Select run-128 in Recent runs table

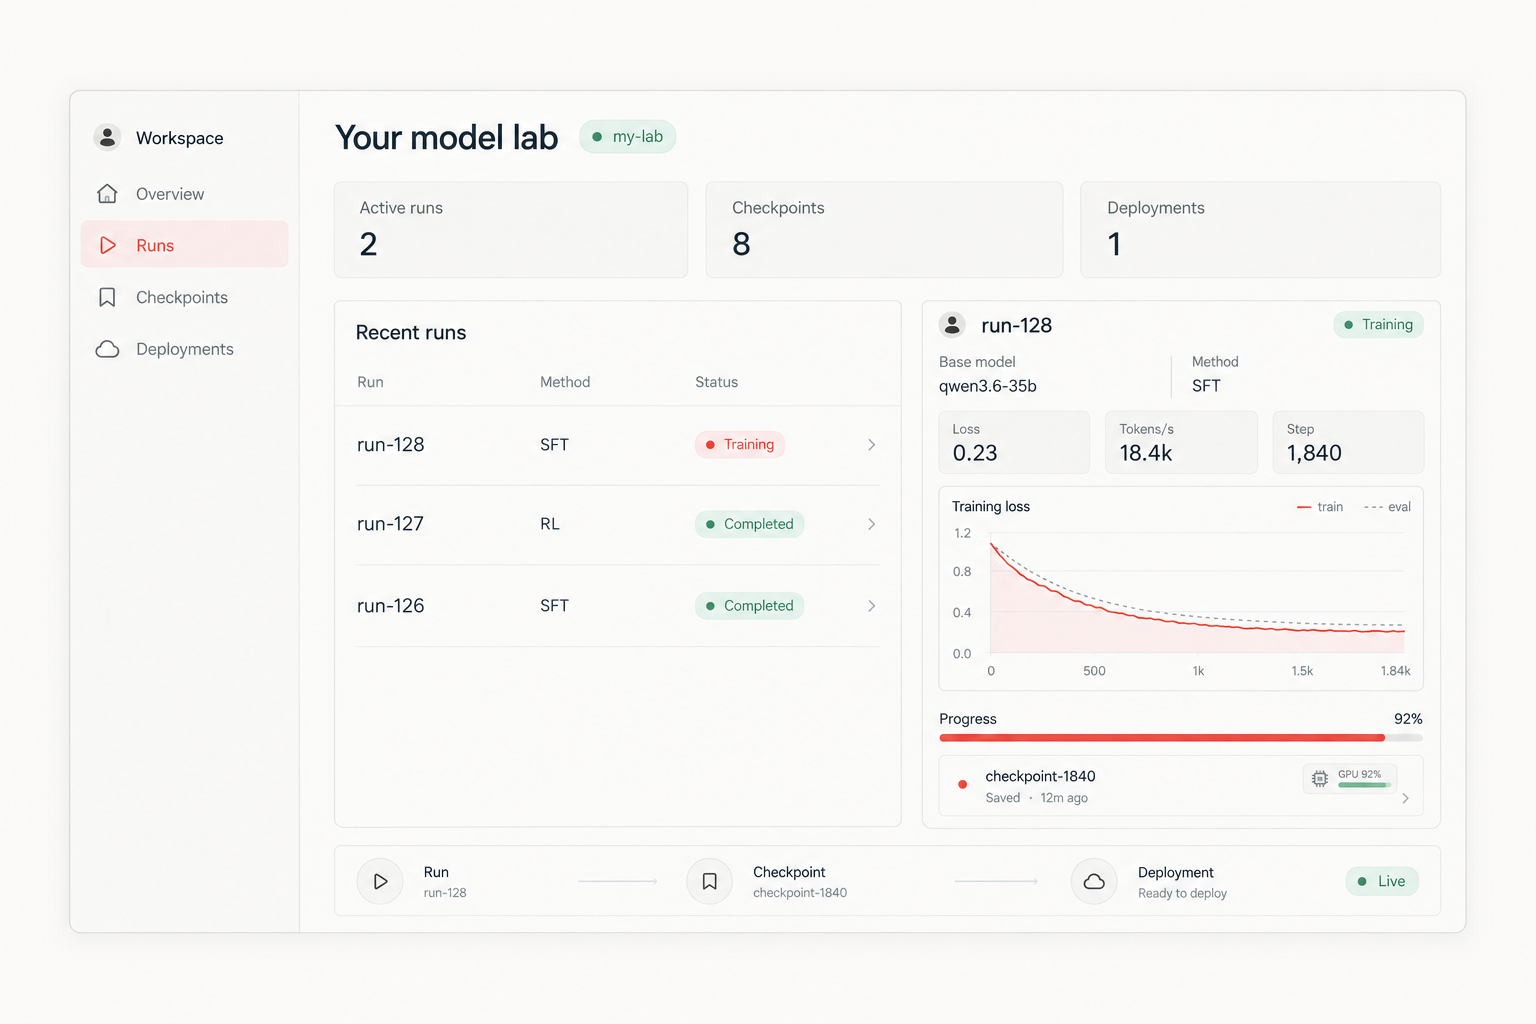618,445
